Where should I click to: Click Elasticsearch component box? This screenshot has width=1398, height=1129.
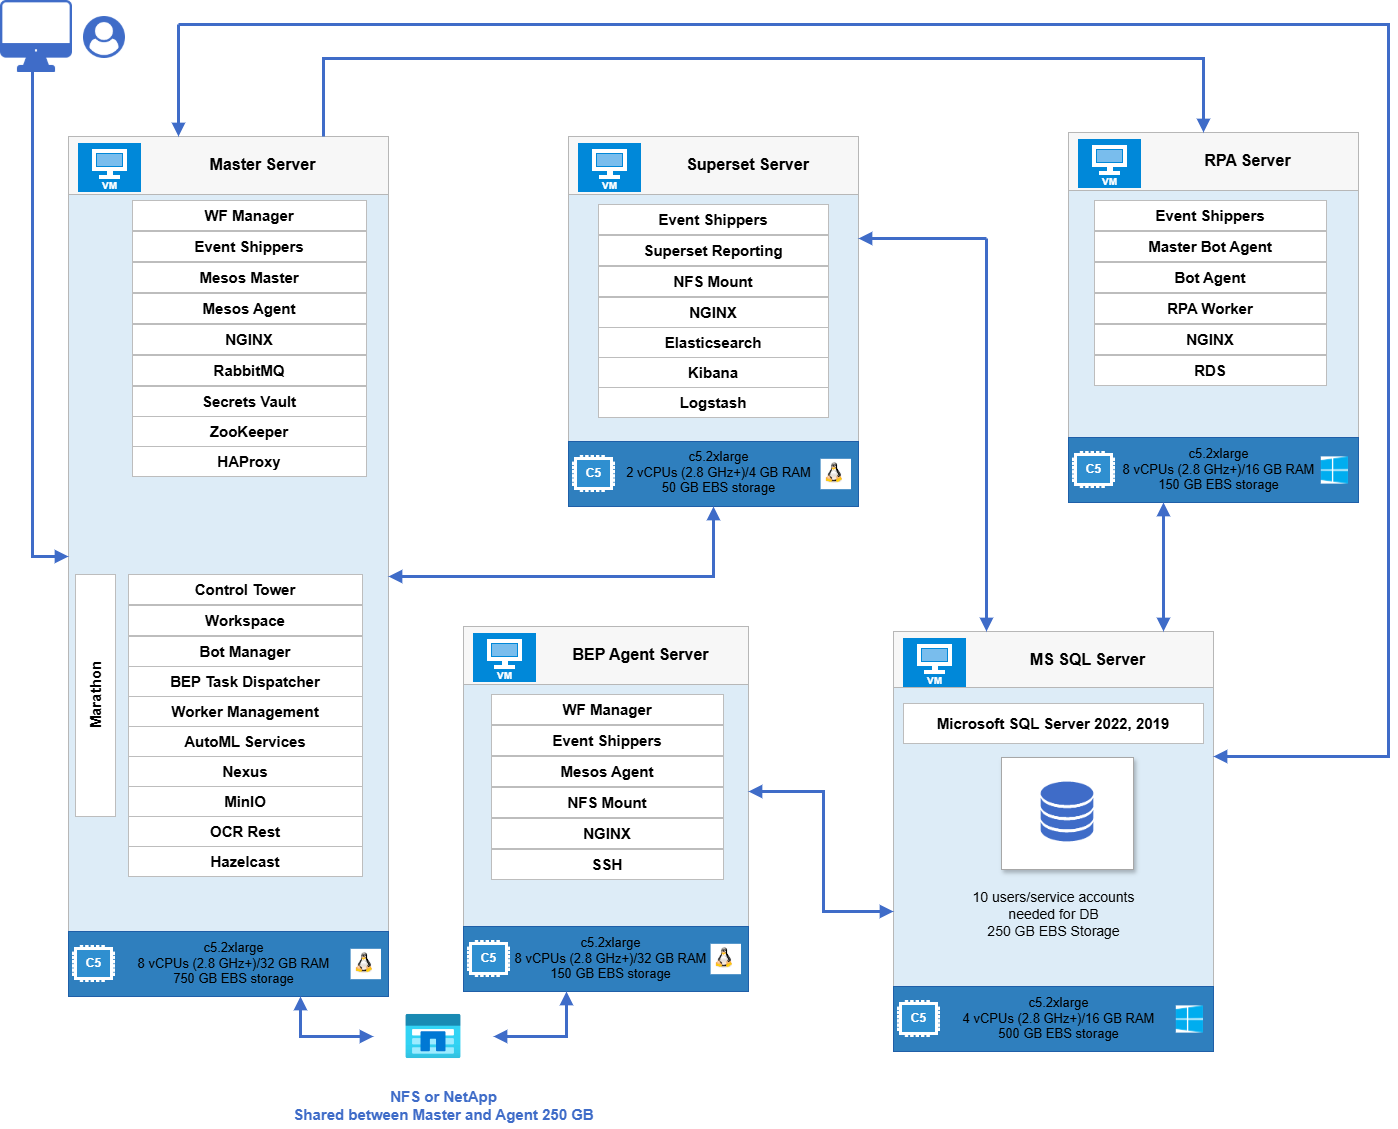click(713, 343)
